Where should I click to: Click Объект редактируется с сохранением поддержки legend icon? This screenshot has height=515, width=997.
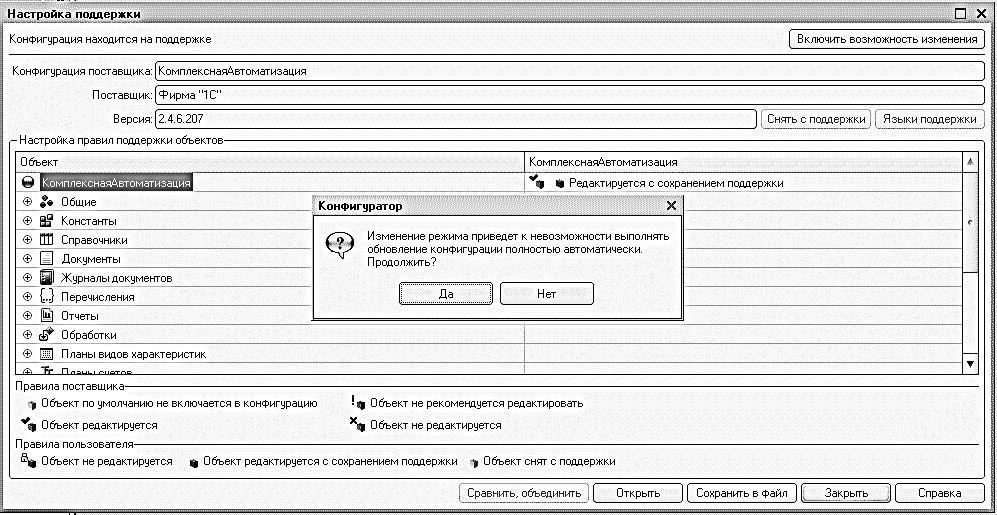pos(195,463)
